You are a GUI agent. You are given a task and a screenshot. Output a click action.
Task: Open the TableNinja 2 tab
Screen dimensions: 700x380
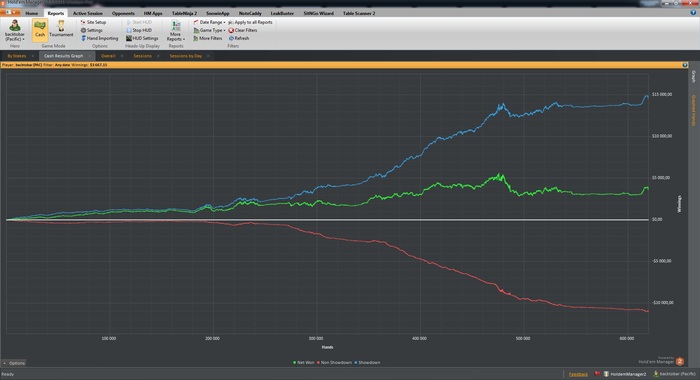click(184, 13)
